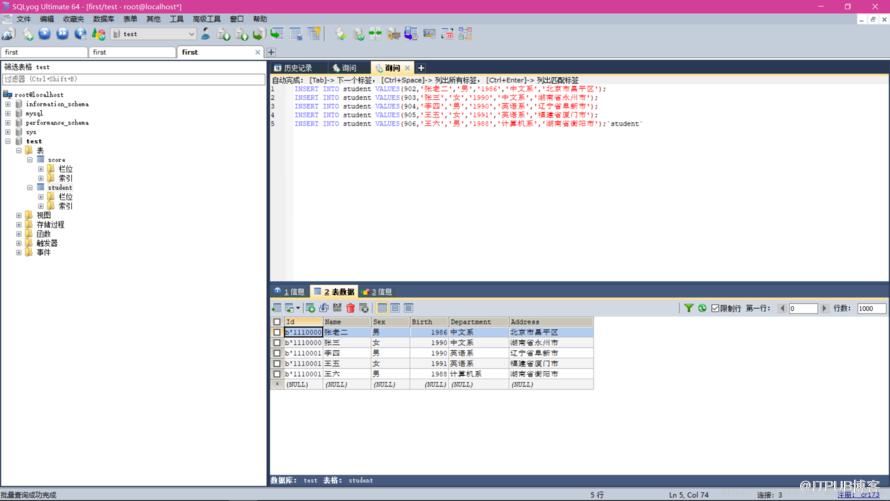Screen dimensions: 890x501
Task: Toggle the select-all checkbox in grid header
Action: click(277, 322)
